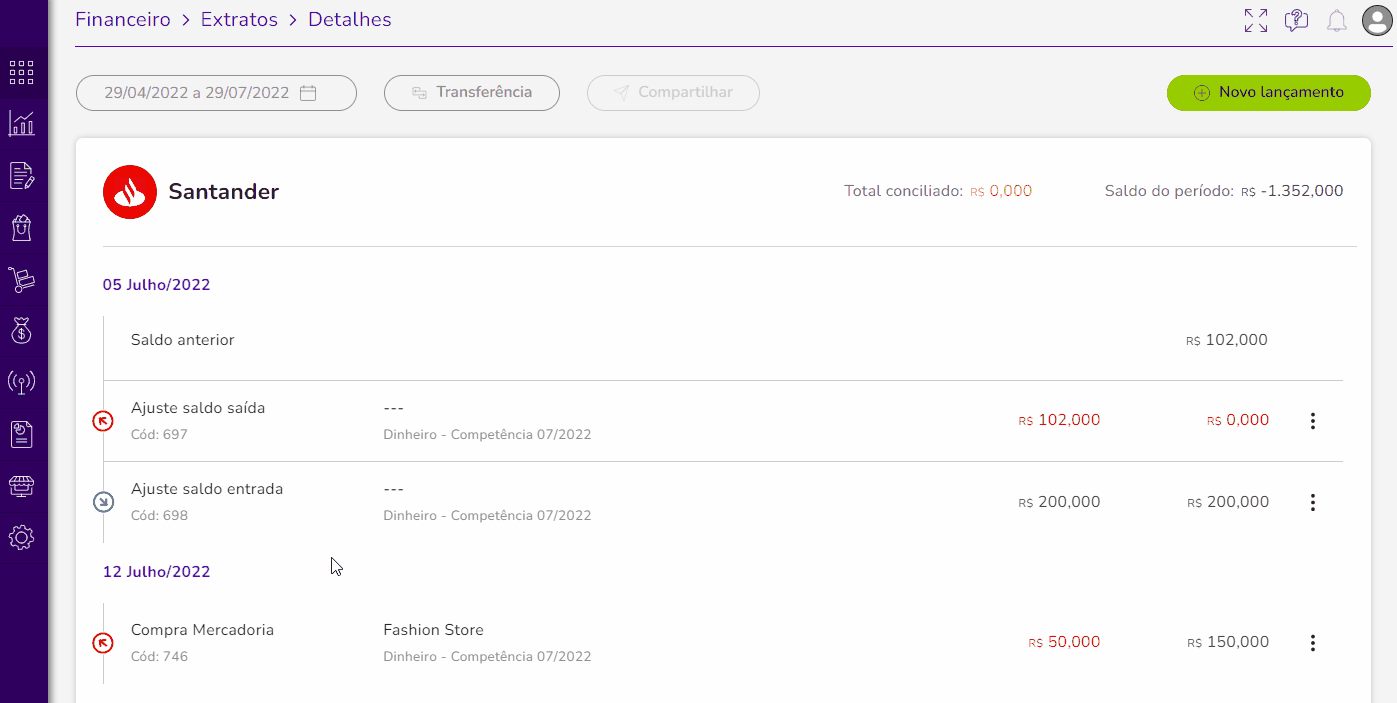
Task: Click the Santander account name
Action: click(224, 192)
